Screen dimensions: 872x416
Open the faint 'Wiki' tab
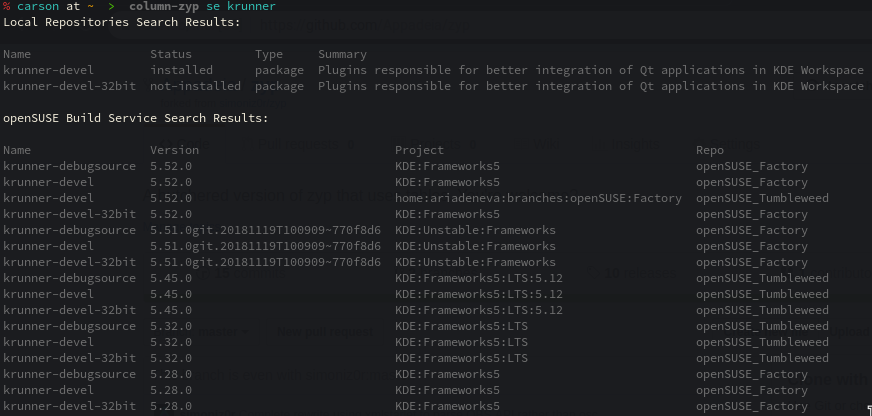pos(547,145)
